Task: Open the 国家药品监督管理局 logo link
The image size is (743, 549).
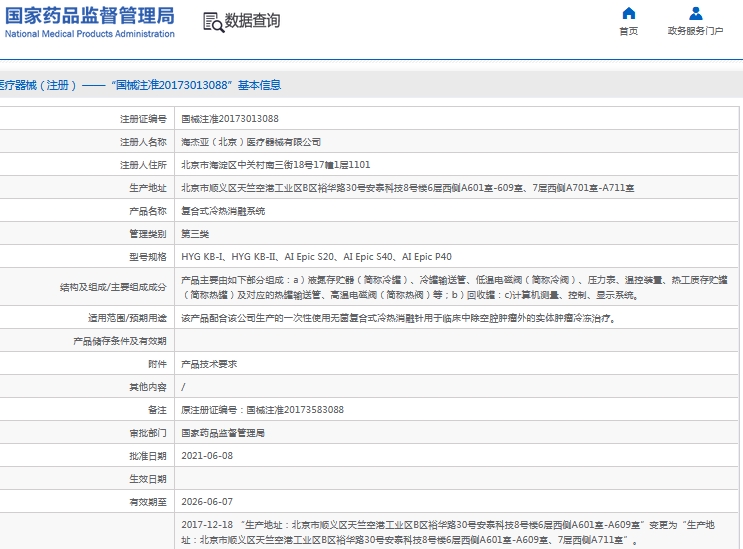Action: pyautogui.click(x=90, y=22)
